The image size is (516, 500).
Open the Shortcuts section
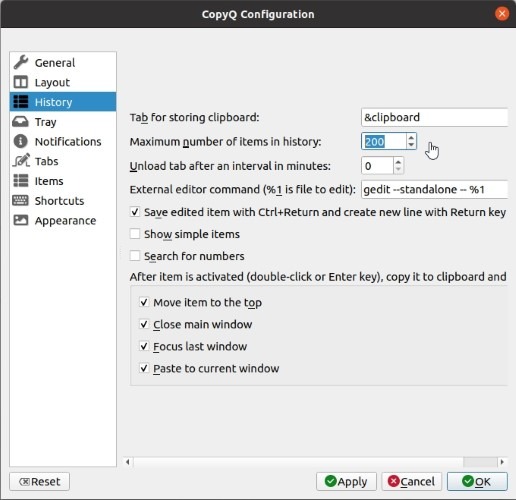pyautogui.click(x=63, y=200)
